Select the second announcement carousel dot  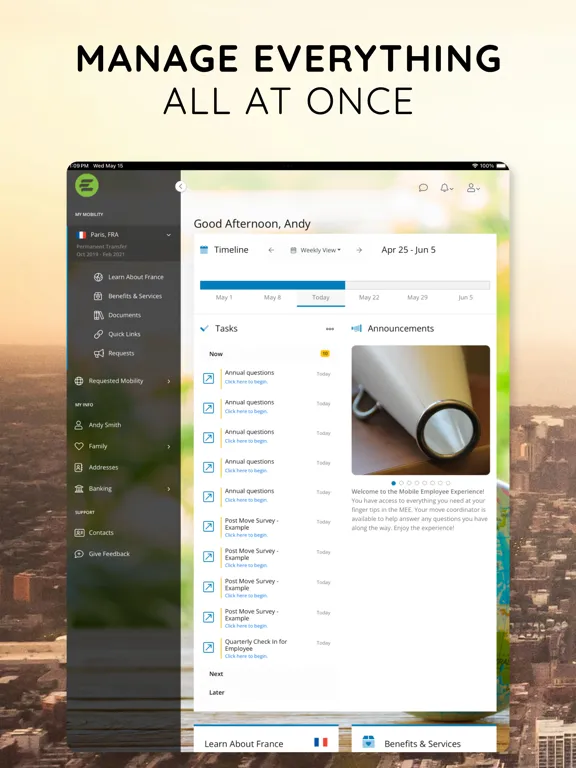(x=401, y=483)
